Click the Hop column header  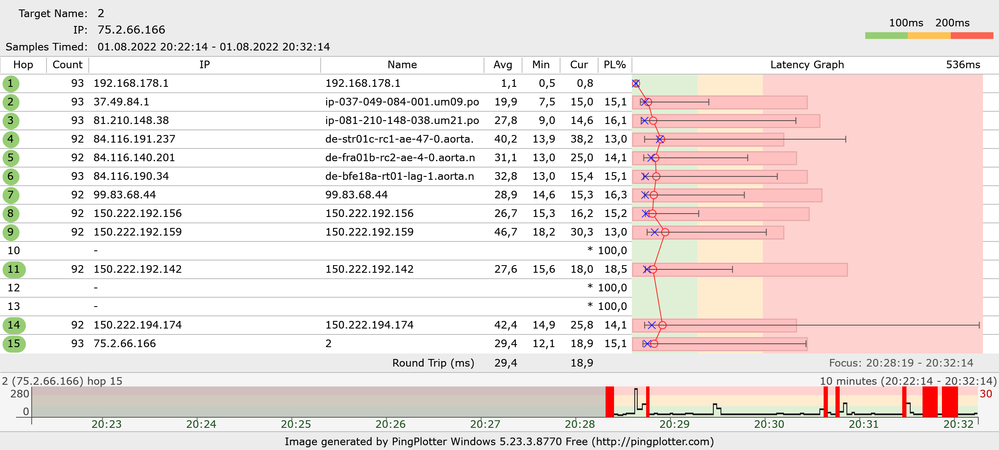[23, 64]
